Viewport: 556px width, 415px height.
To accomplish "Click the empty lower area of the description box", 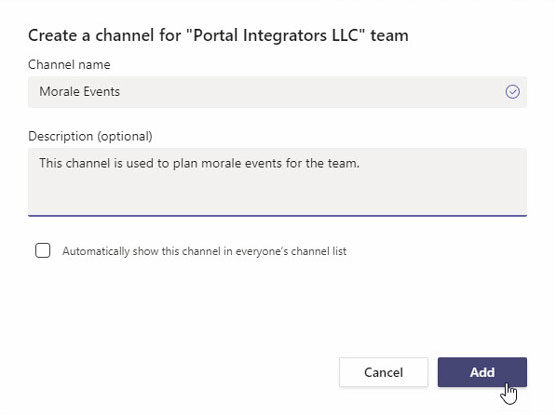I will pyautogui.click(x=277, y=194).
